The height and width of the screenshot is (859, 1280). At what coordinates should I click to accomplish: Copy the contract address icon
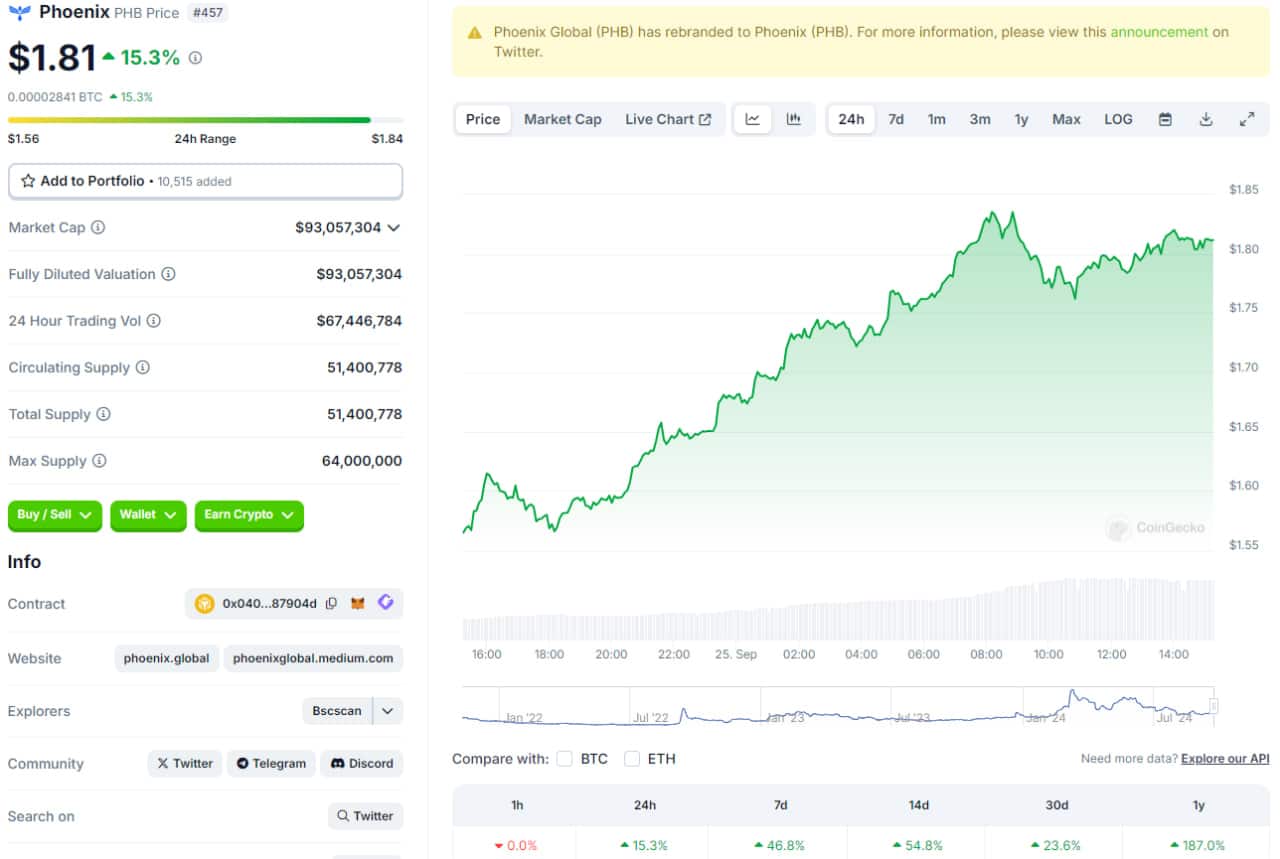pyautogui.click(x=331, y=604)
